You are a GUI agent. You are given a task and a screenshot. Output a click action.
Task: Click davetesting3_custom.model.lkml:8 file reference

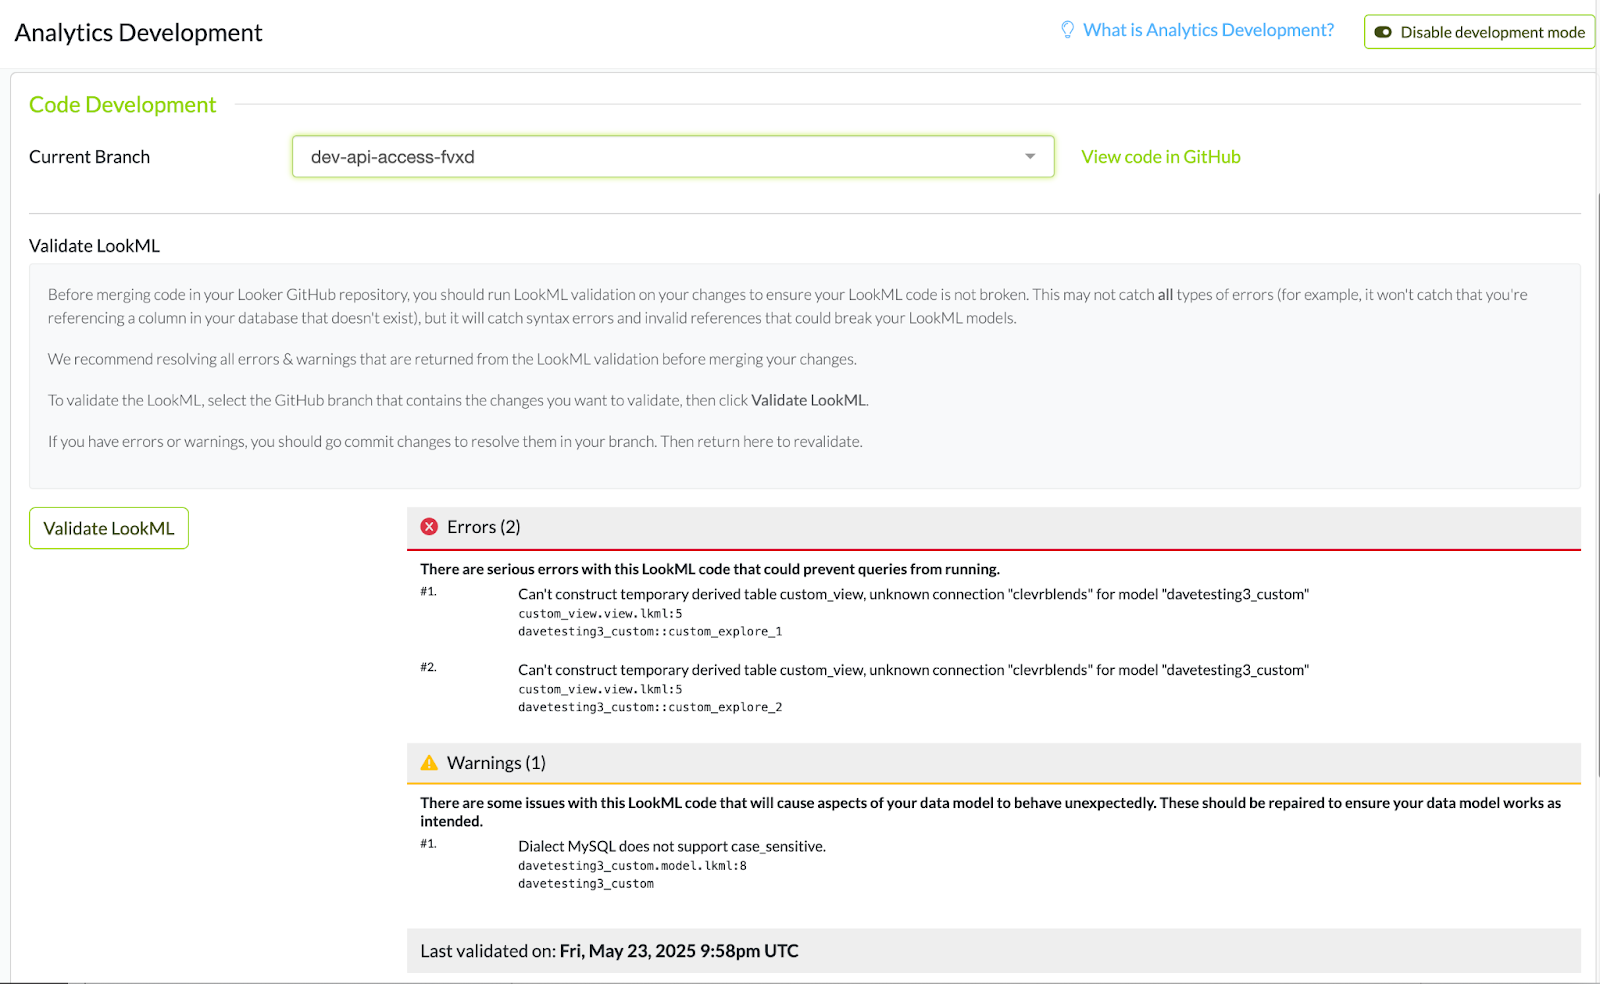(x=632, y=866)
